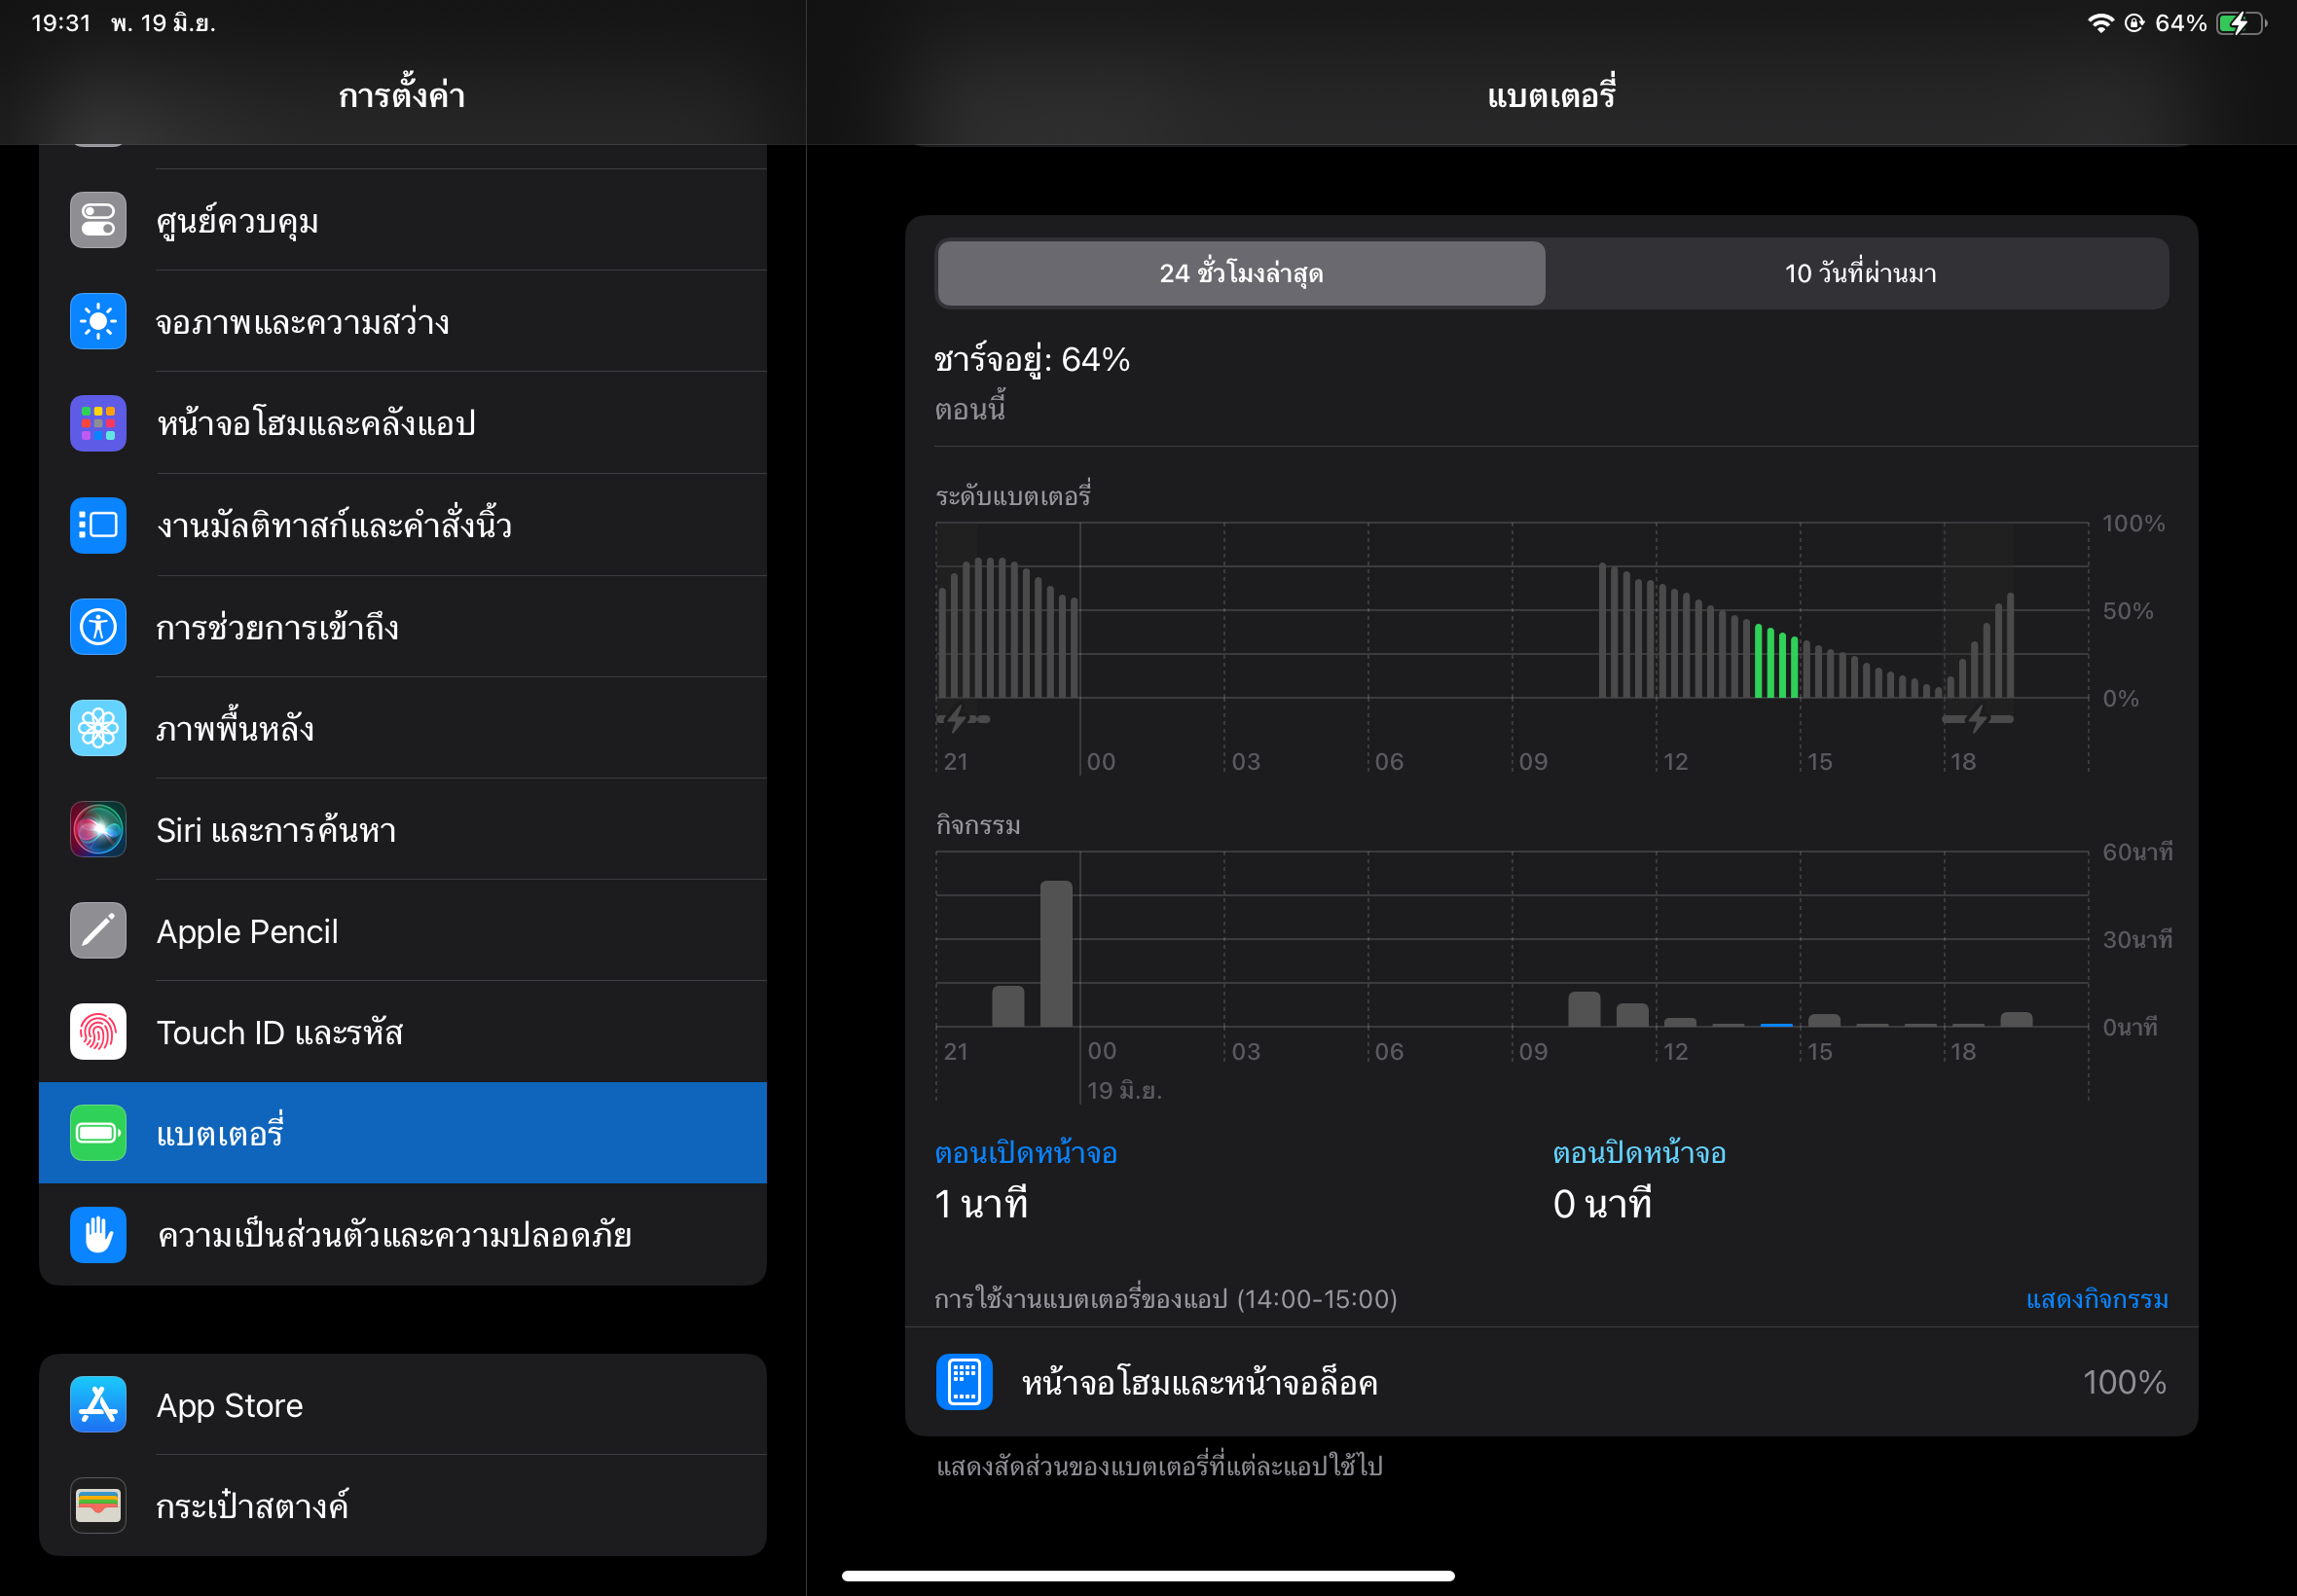Open Touch ID และรหัส settings

coord(403,1032)
